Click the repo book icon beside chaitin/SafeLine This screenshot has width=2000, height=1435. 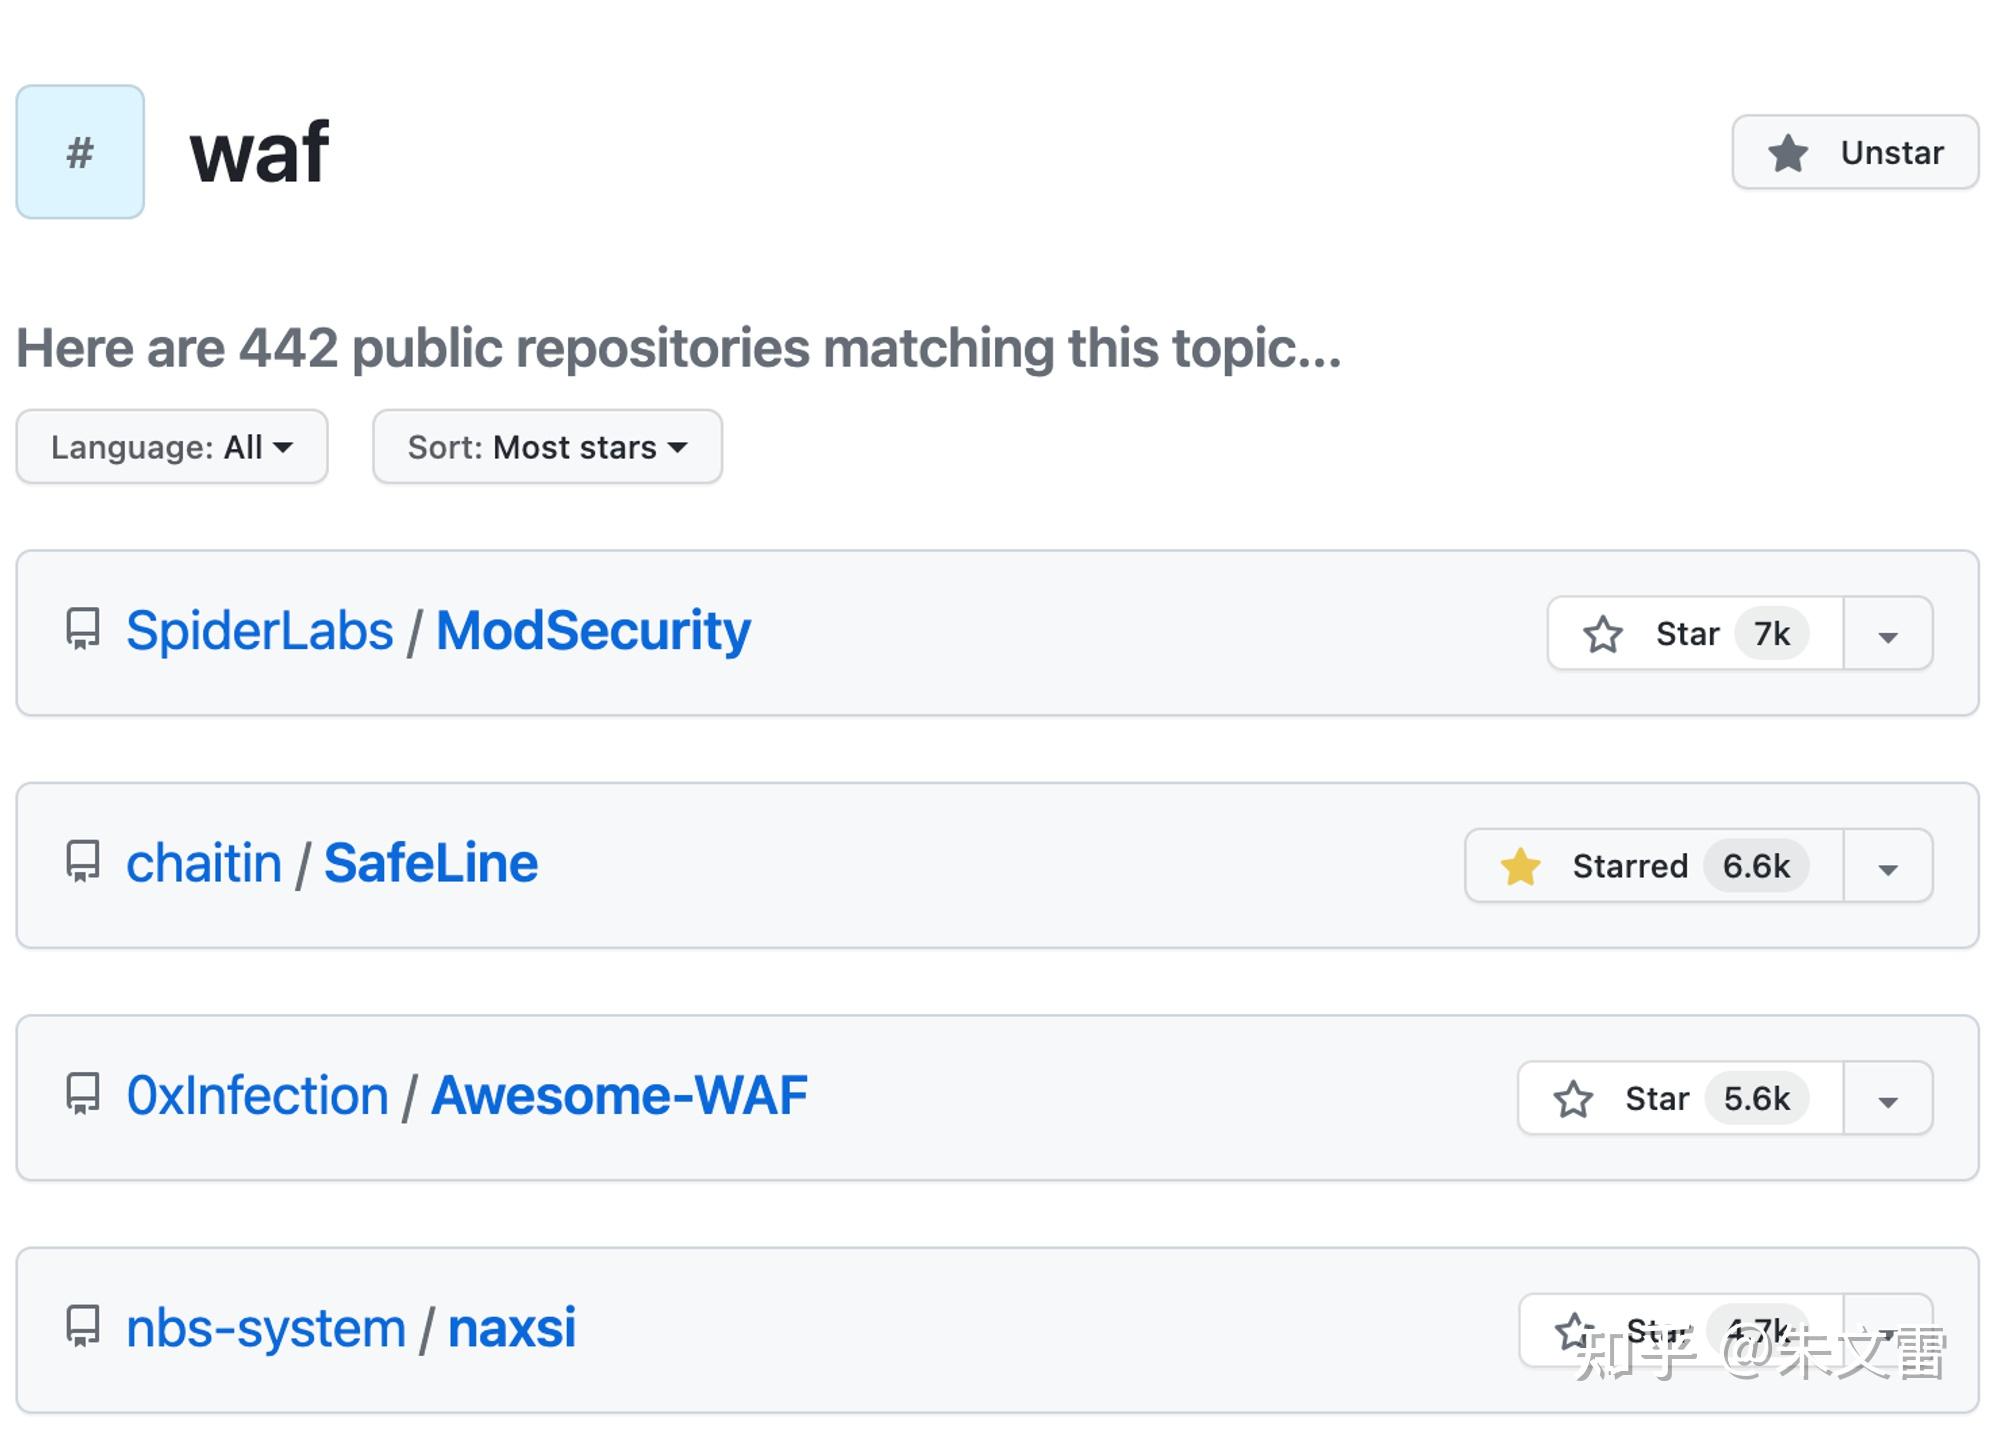(83, 862)
